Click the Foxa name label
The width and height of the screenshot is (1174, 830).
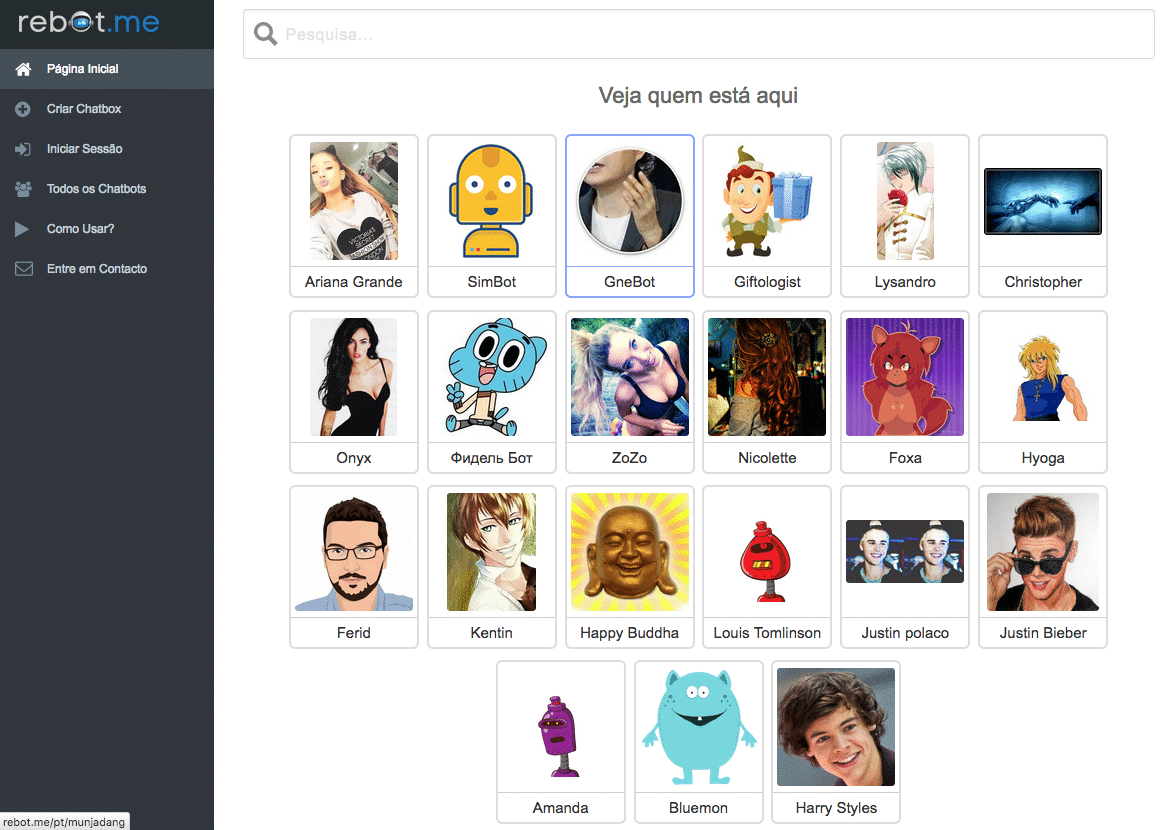pyautogui.click(x=904, y=457)
